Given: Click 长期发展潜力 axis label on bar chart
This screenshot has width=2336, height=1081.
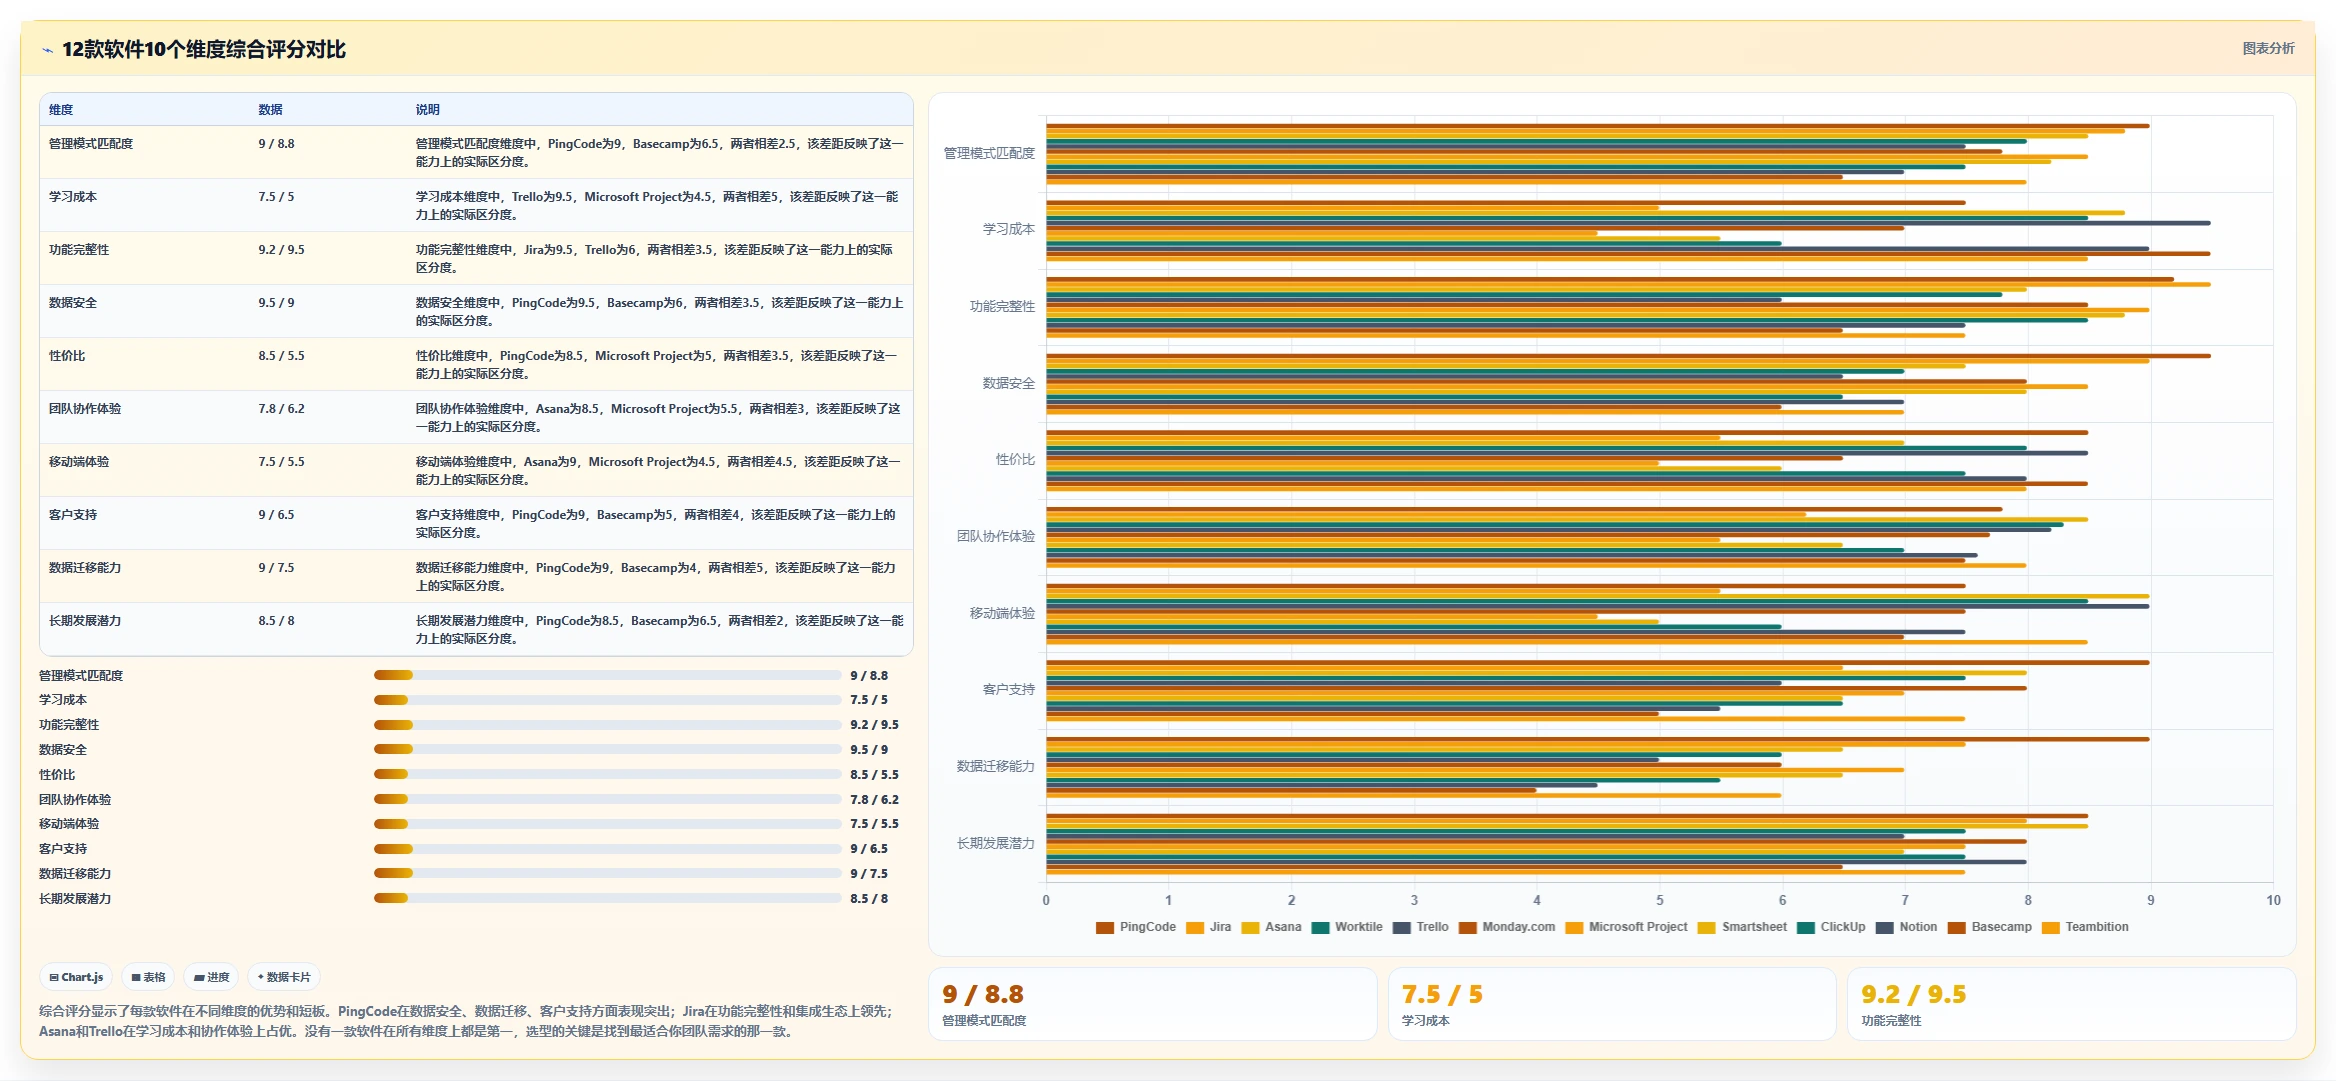Looking at the screenshot, I should [996, 843].
